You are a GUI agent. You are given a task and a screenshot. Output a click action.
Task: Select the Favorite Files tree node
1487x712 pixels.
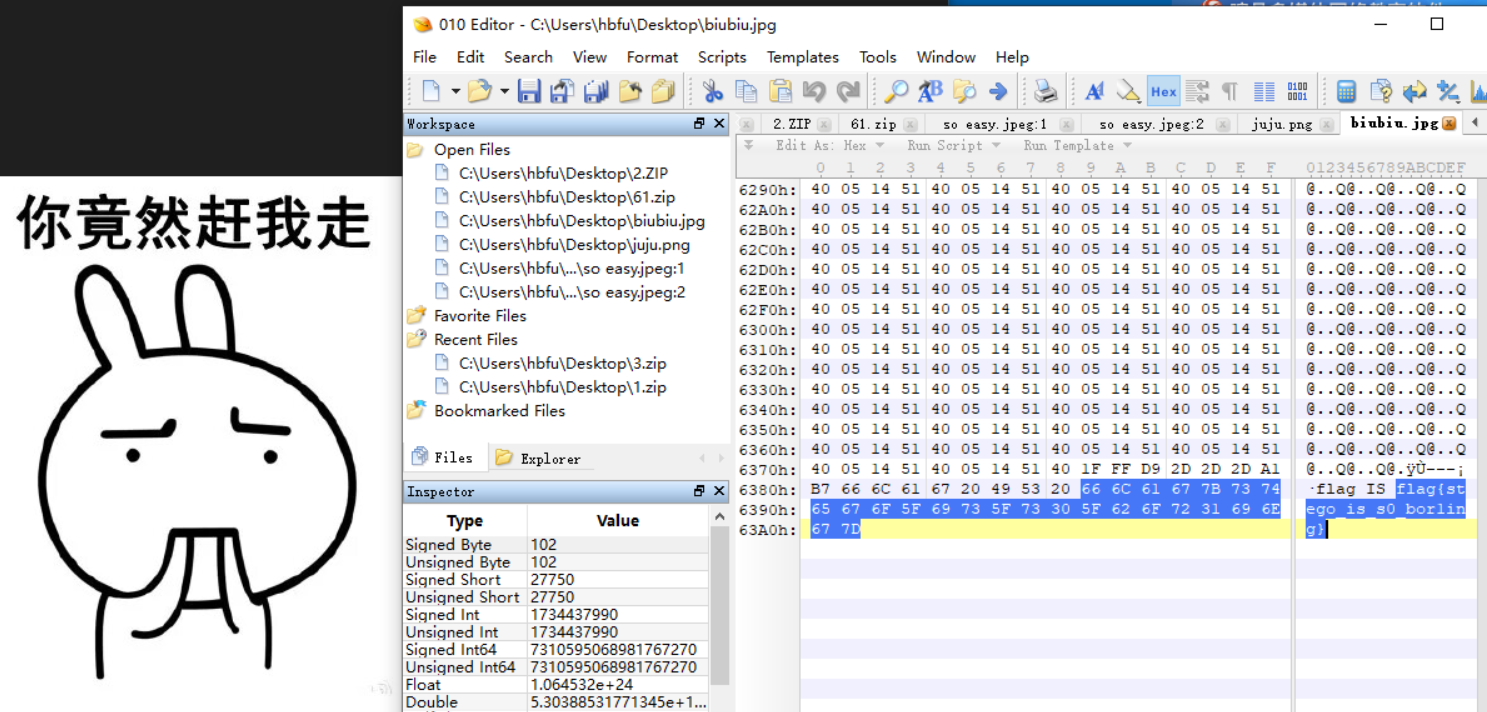[x=480, y=315]
